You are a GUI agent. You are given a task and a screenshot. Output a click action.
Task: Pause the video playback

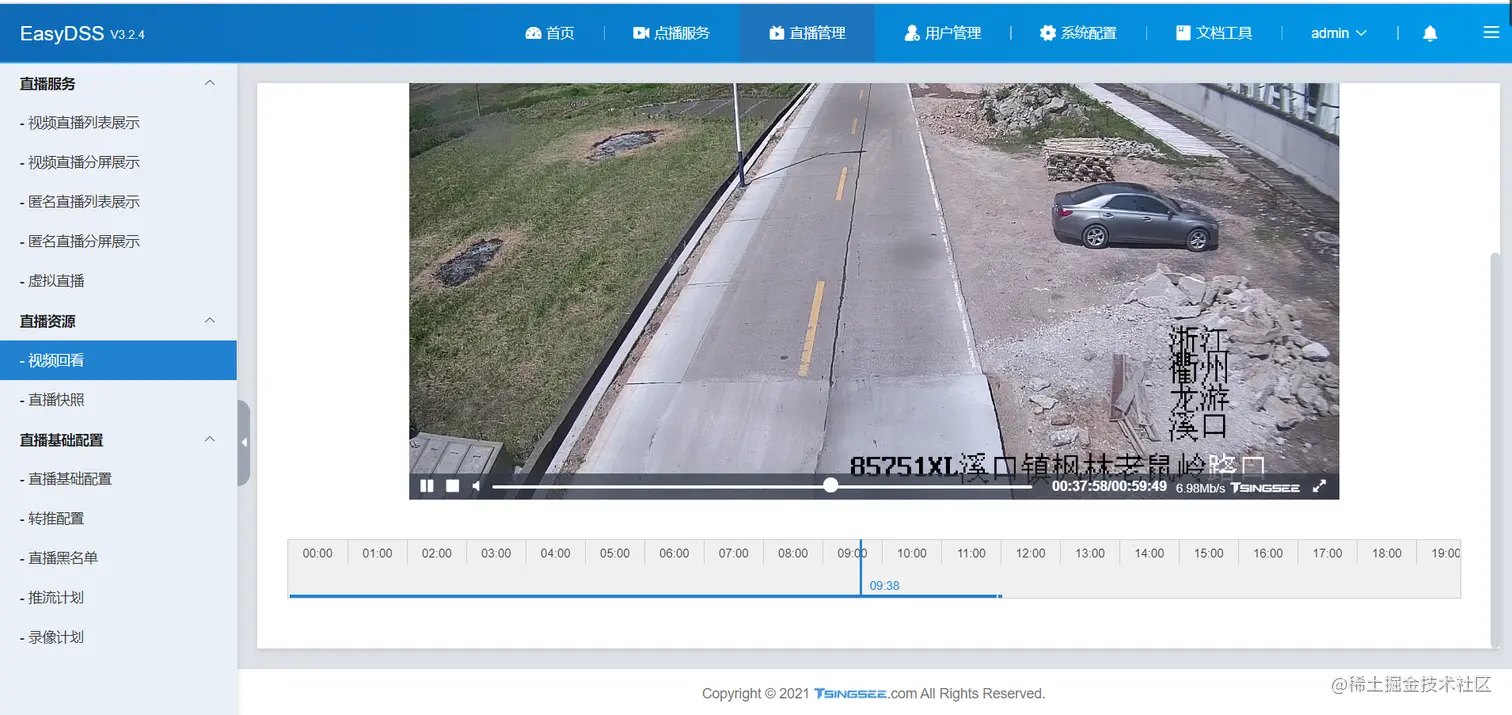click(x=427, y=486)
